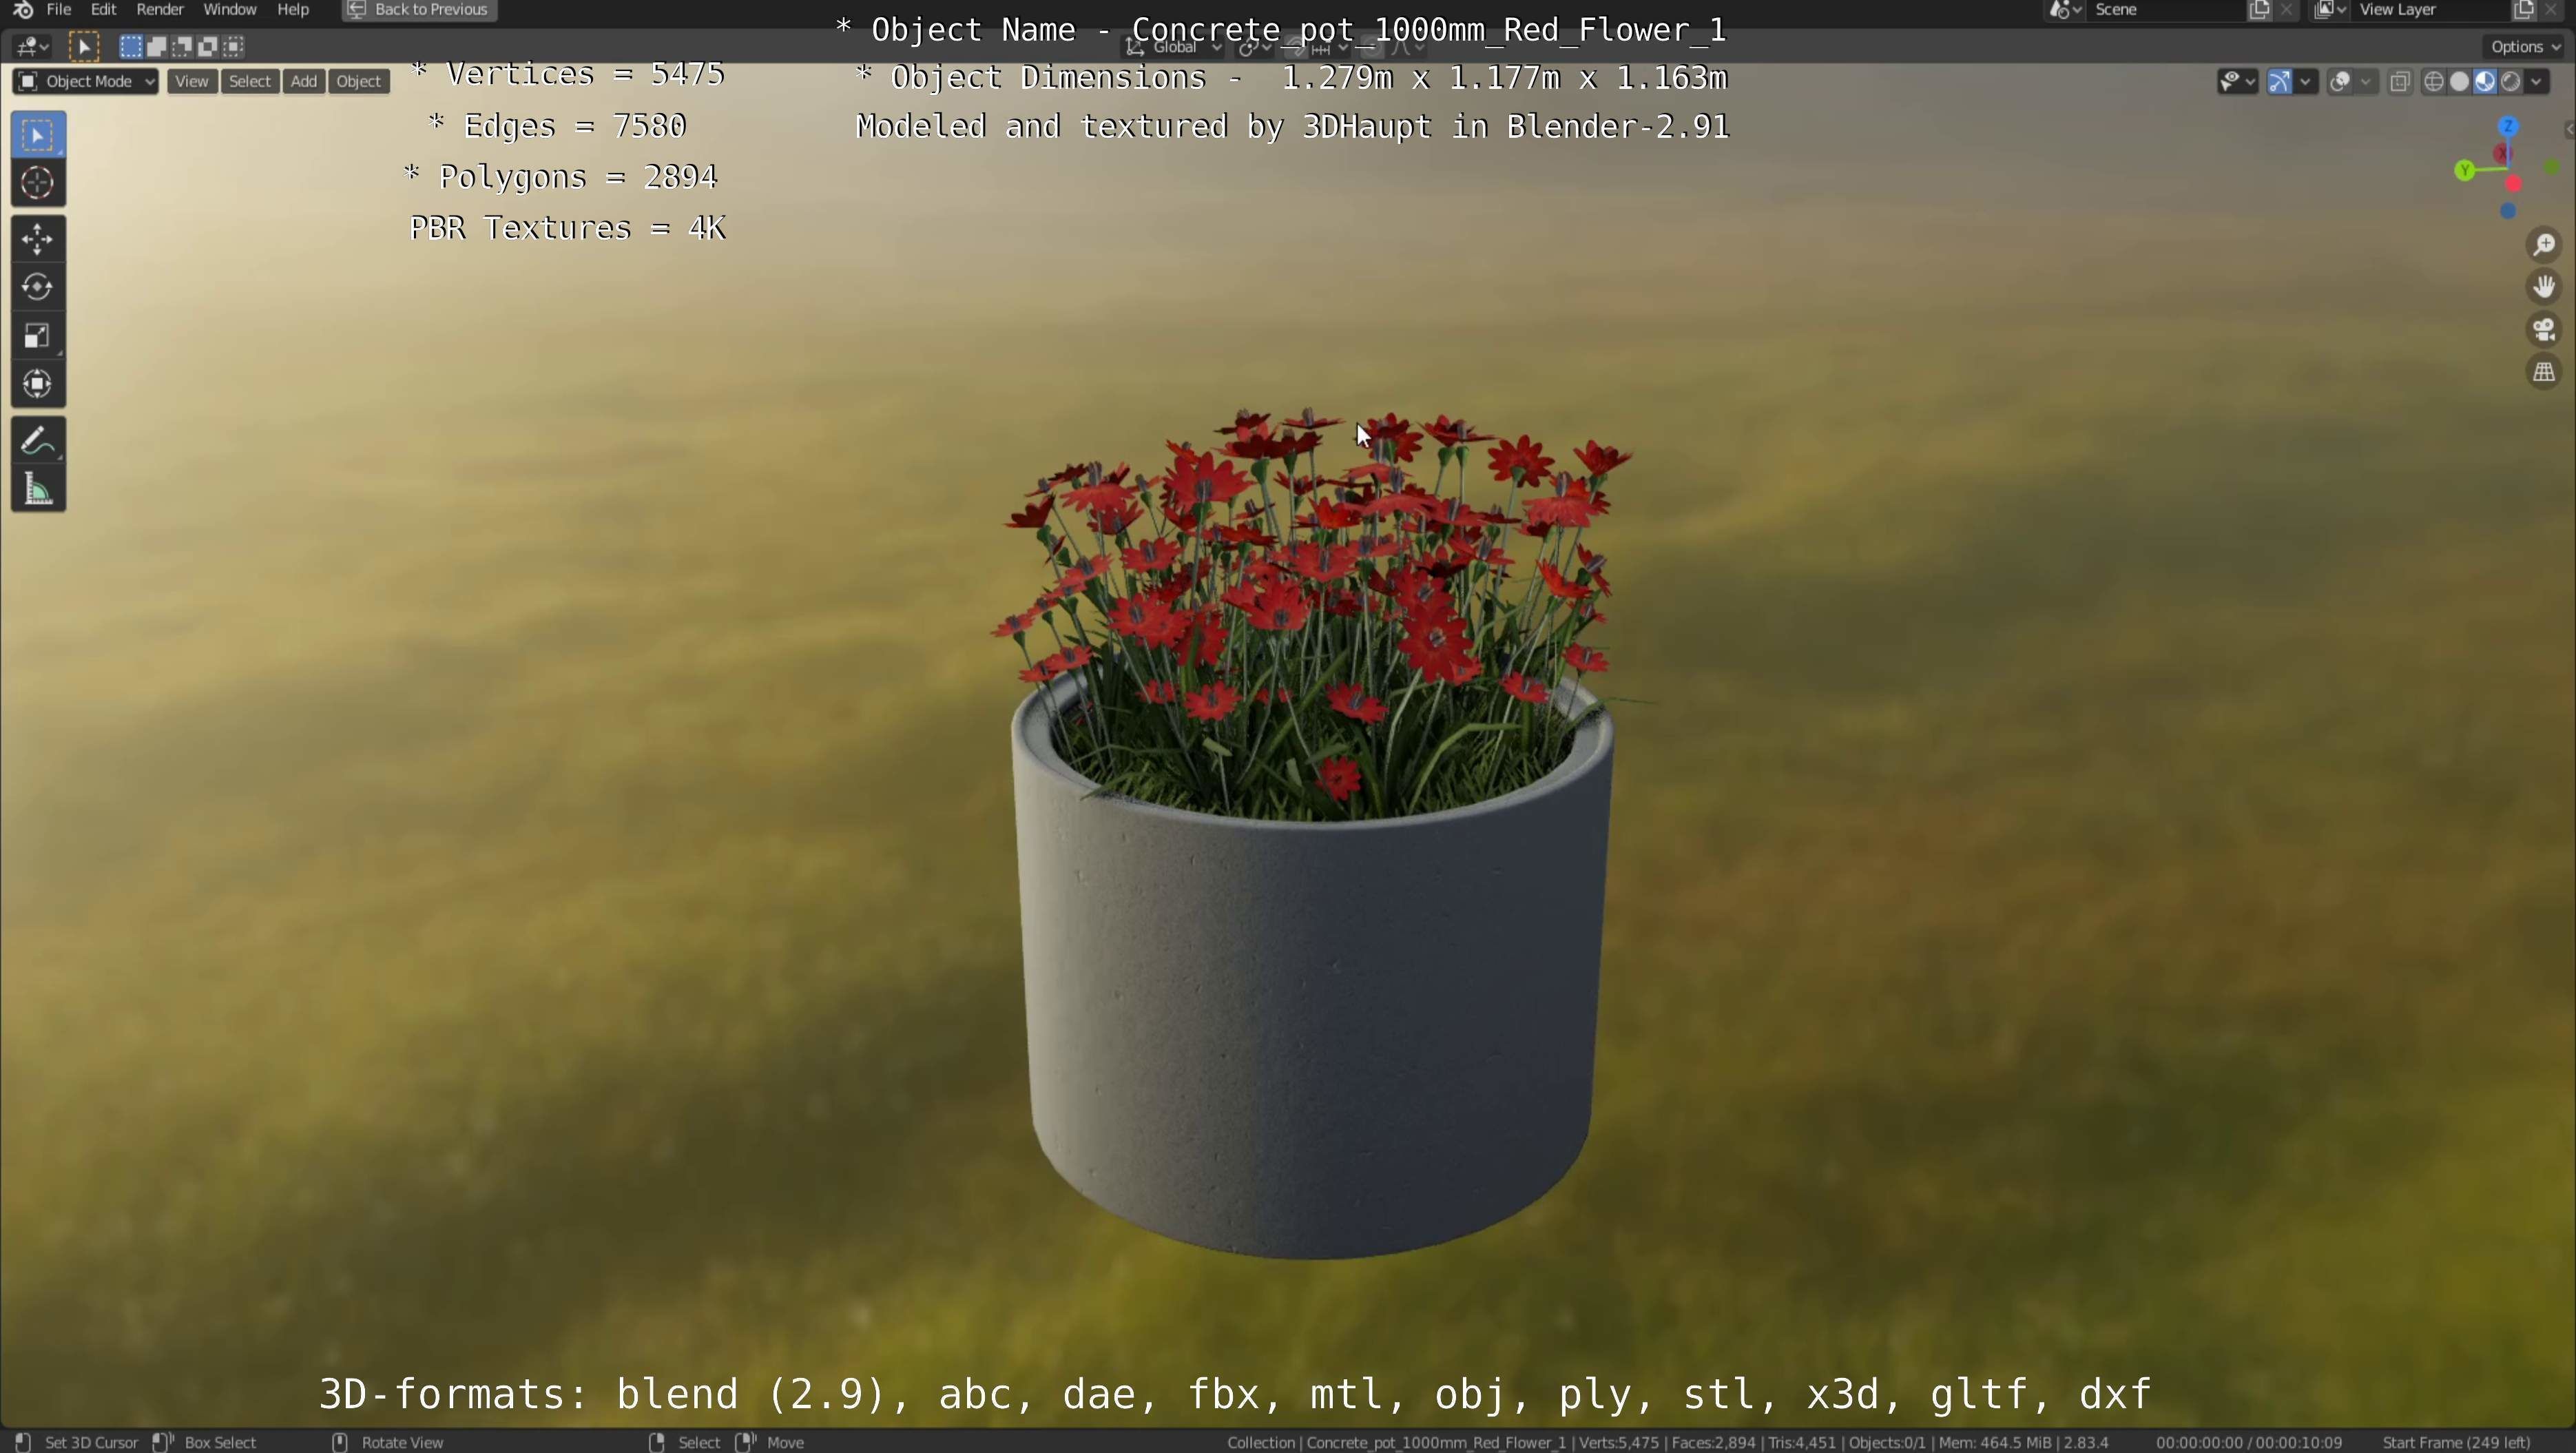Screen dimensions: 2576x1453
Task: Set selection mode to extend selection
Action: click(x=157, y=46)
